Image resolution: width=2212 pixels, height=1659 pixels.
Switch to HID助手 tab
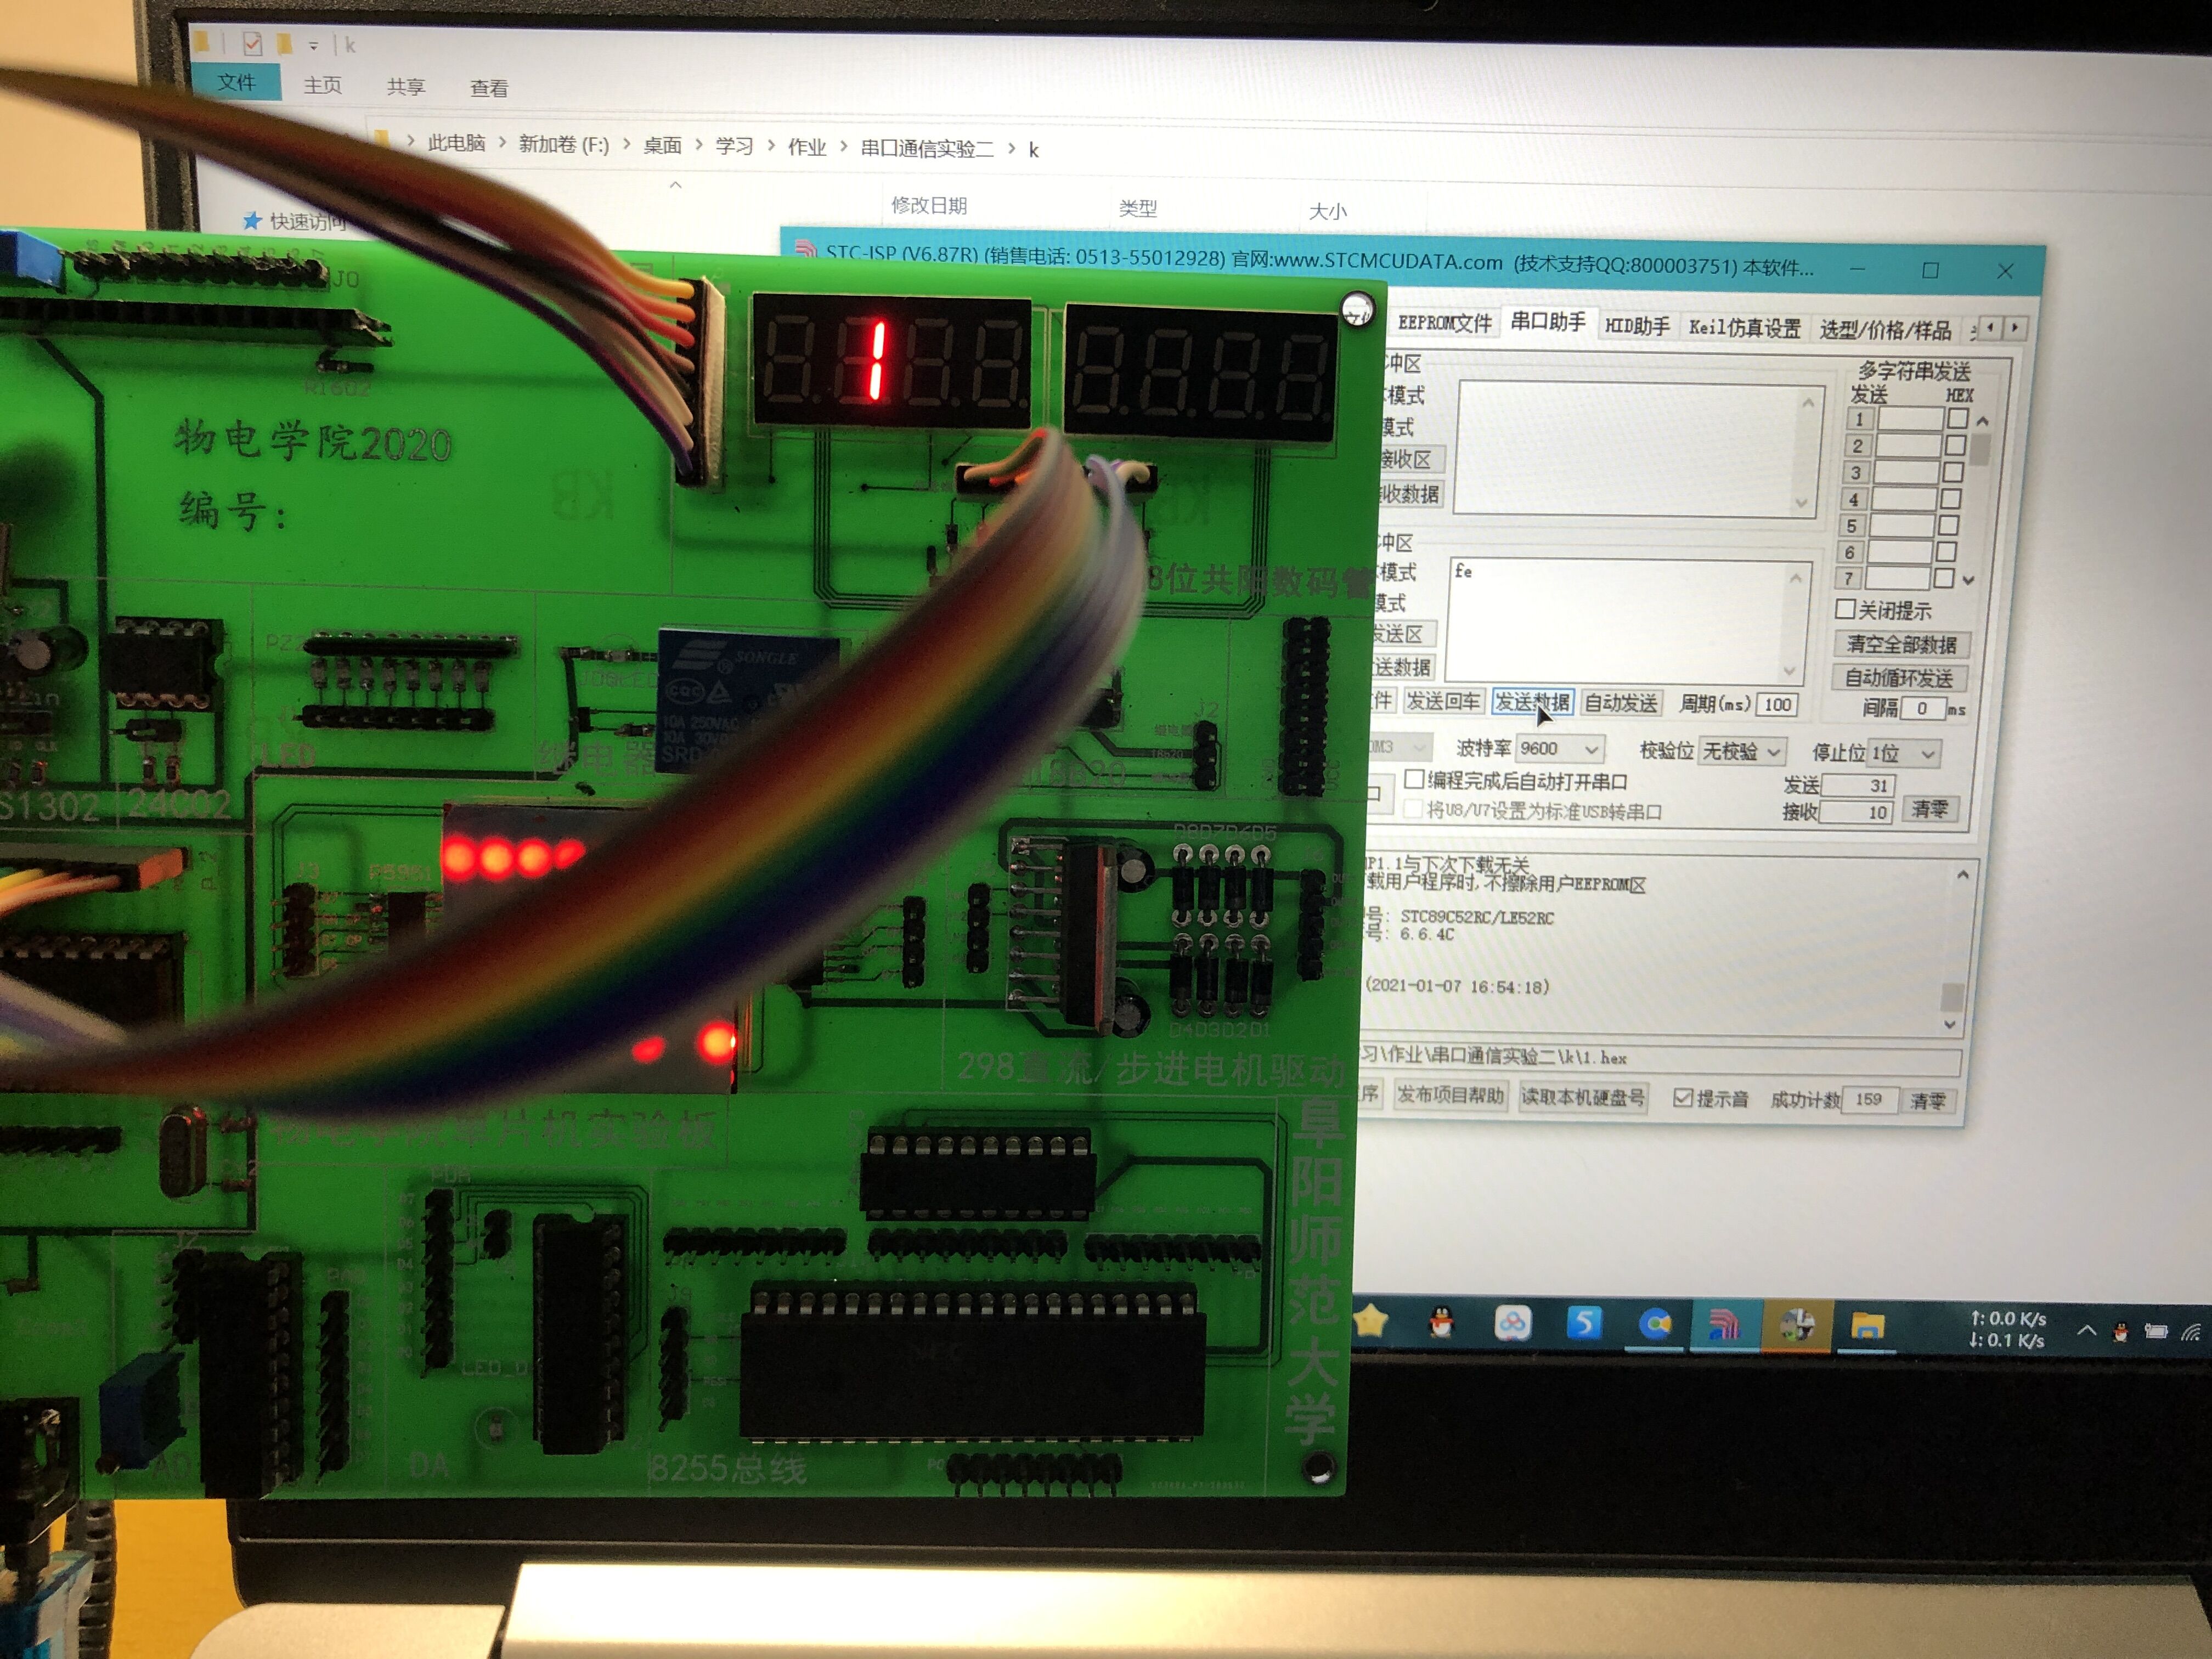tap(1637, 326)
